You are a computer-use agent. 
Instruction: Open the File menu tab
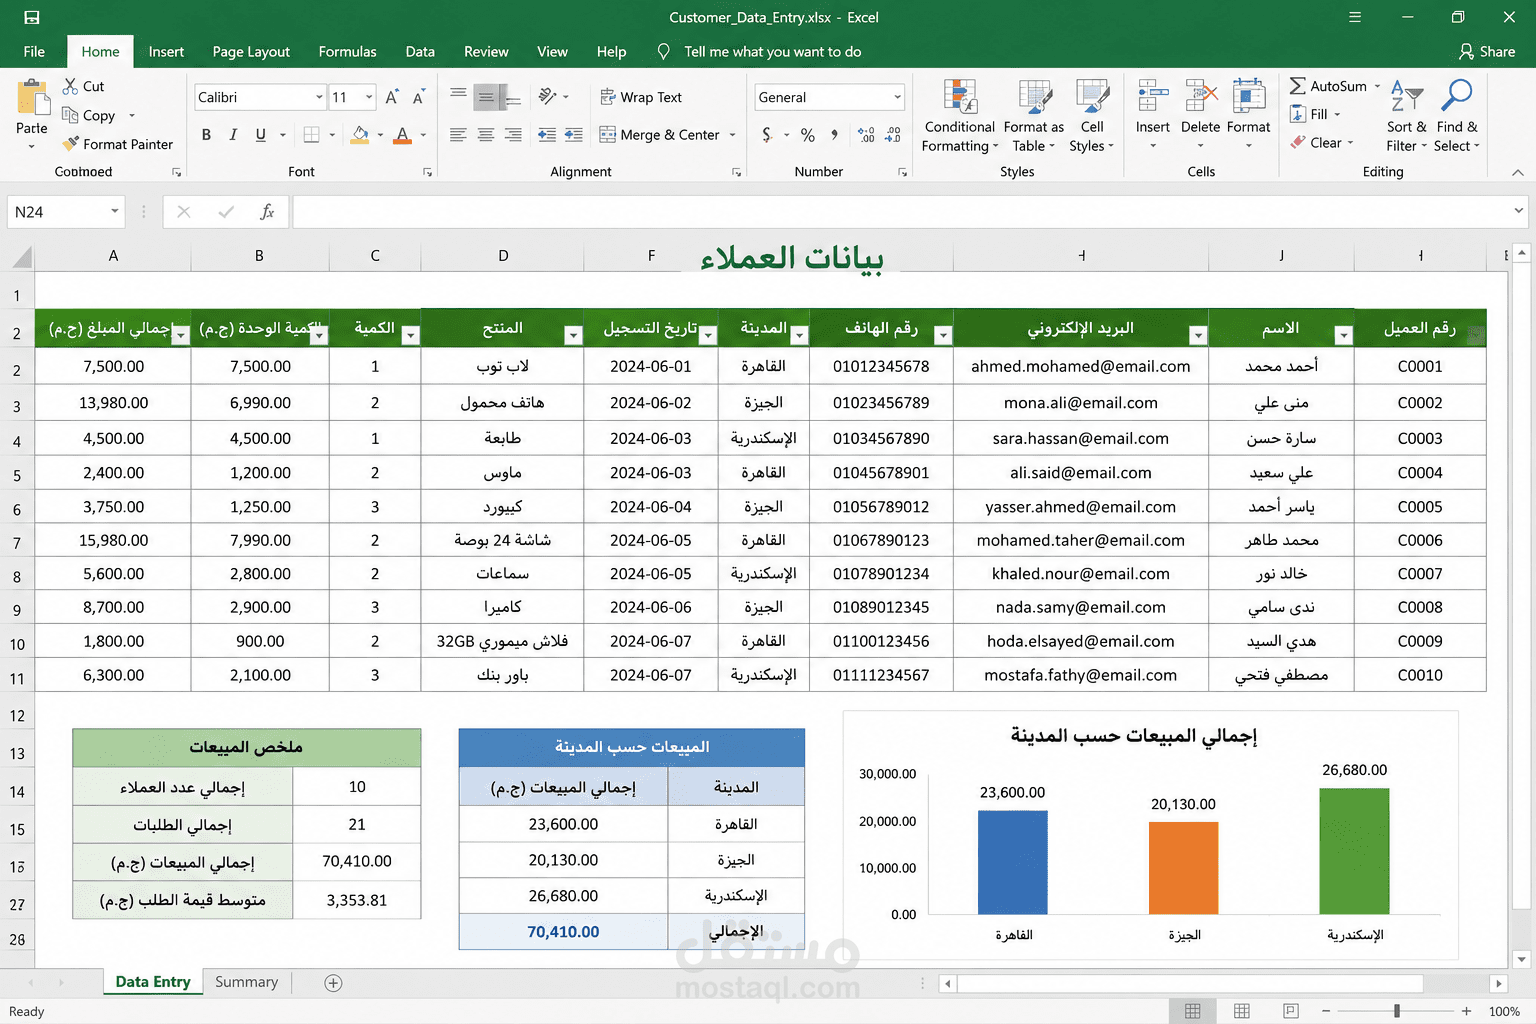34,52
